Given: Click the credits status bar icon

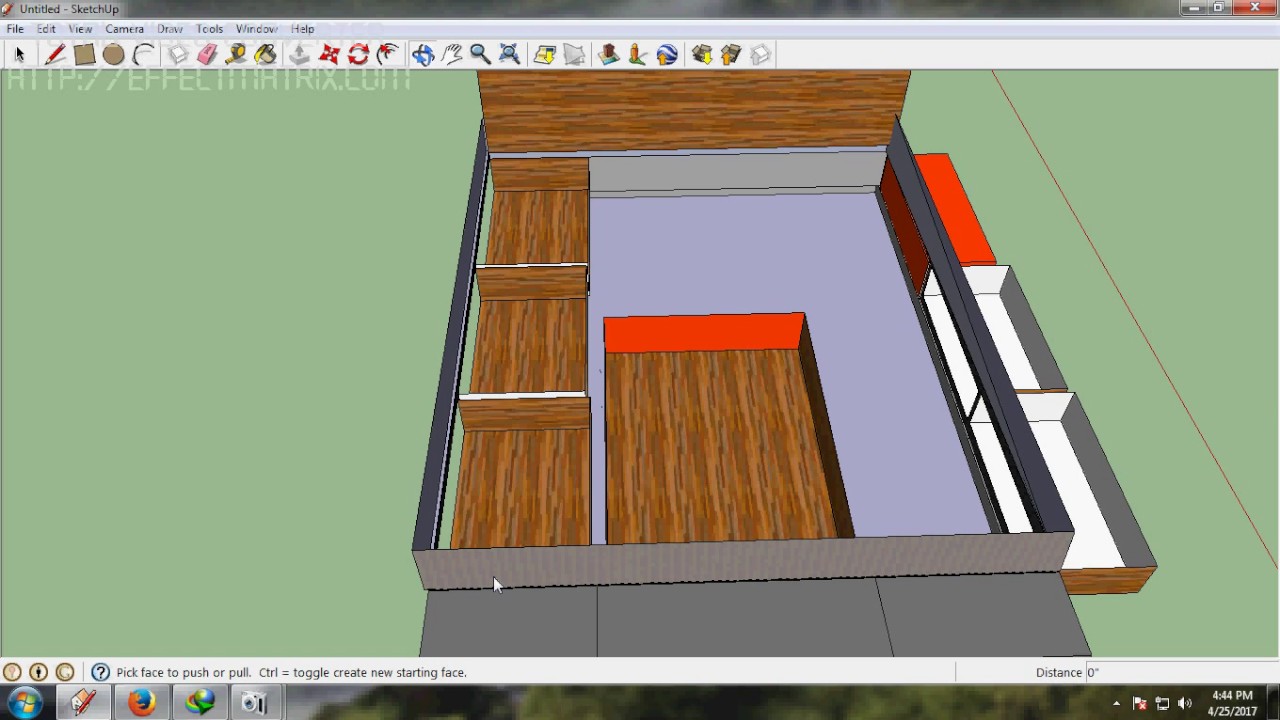Looking at the screenshot, I should tap(38, 672).
